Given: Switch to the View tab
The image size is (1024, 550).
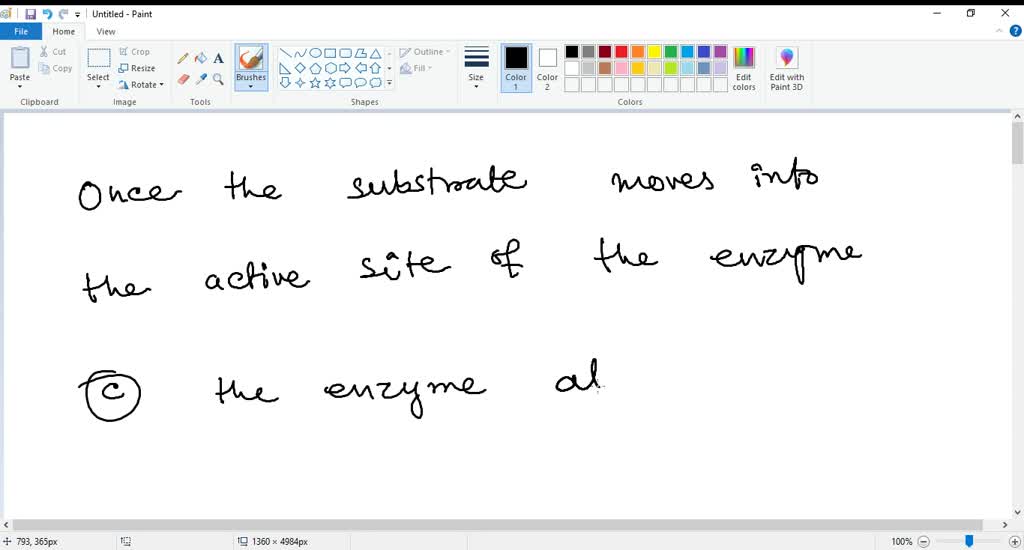Looking at the screenshot, I should 106,31.
